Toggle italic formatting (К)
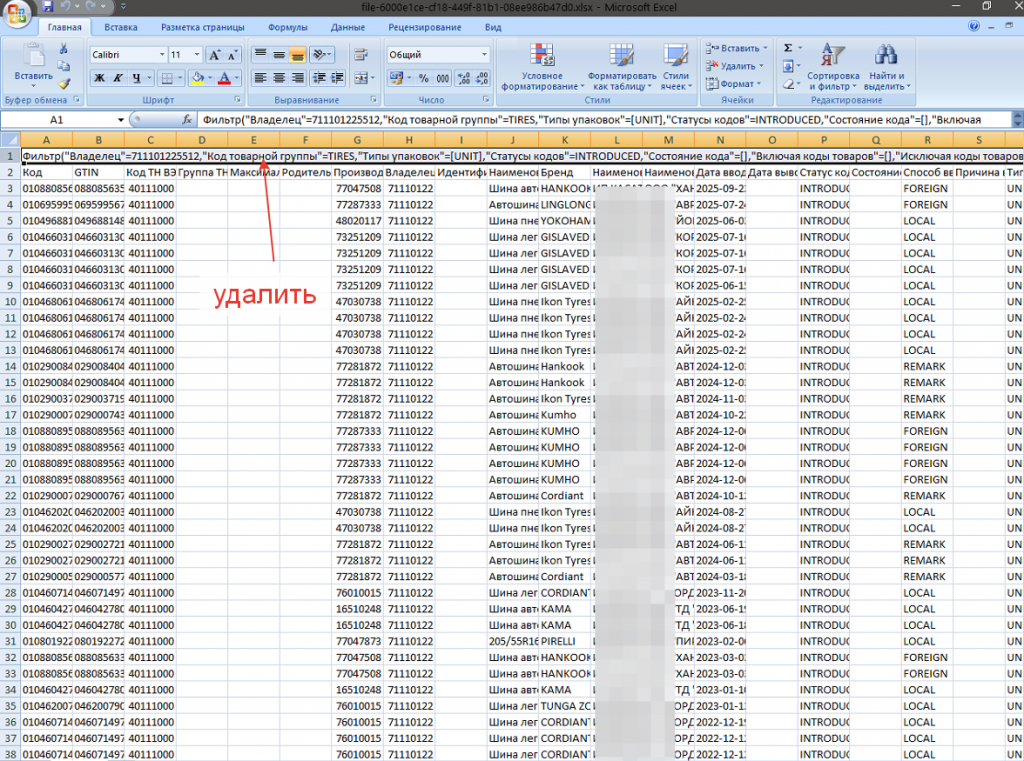The width and height of the screenshot is (1024, 761). 118,78
